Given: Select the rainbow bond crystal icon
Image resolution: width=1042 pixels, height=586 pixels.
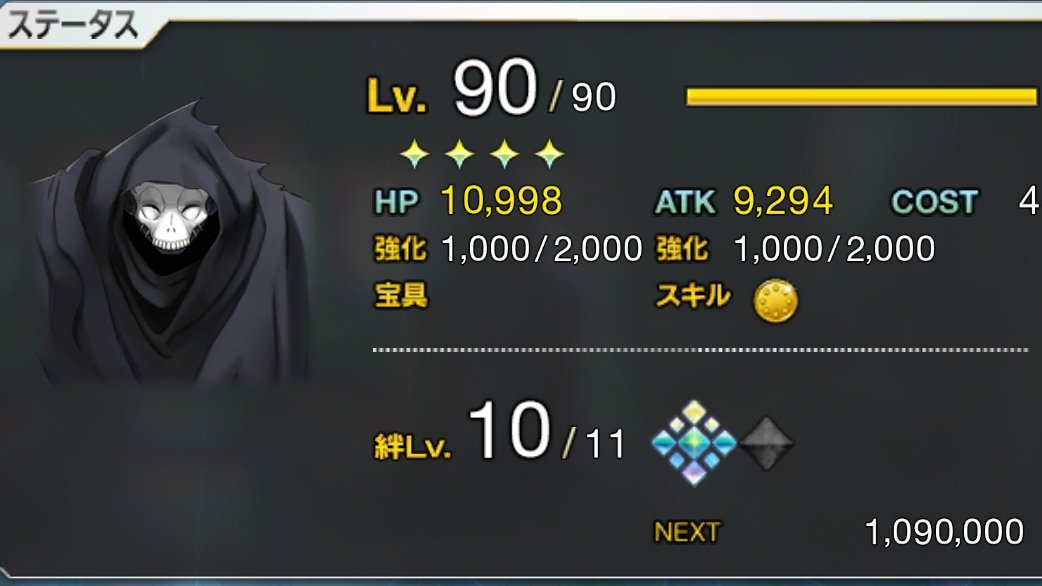Looking at the screenshot, I should (x=694, y=442).
